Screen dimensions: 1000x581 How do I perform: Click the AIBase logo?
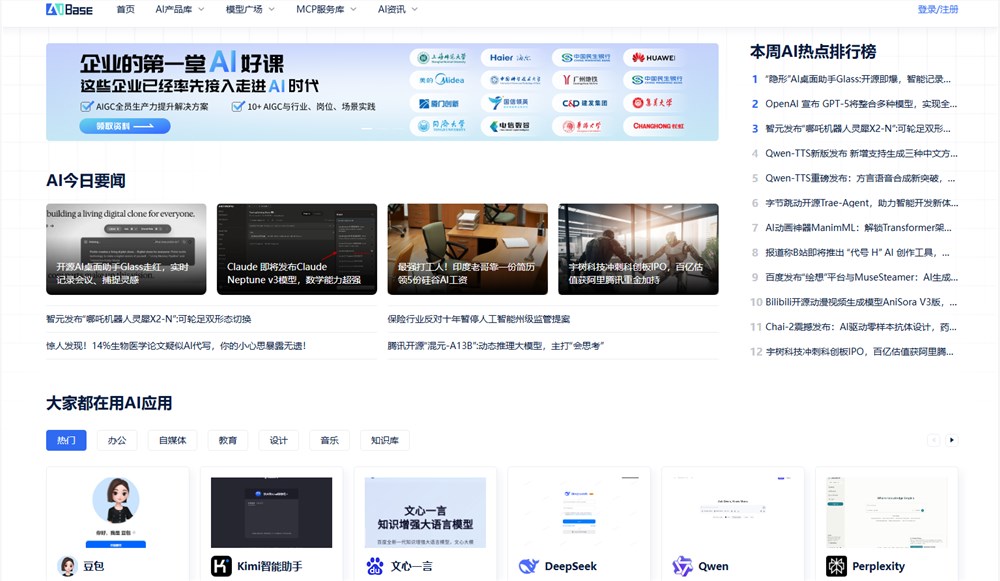click(68, 10)
